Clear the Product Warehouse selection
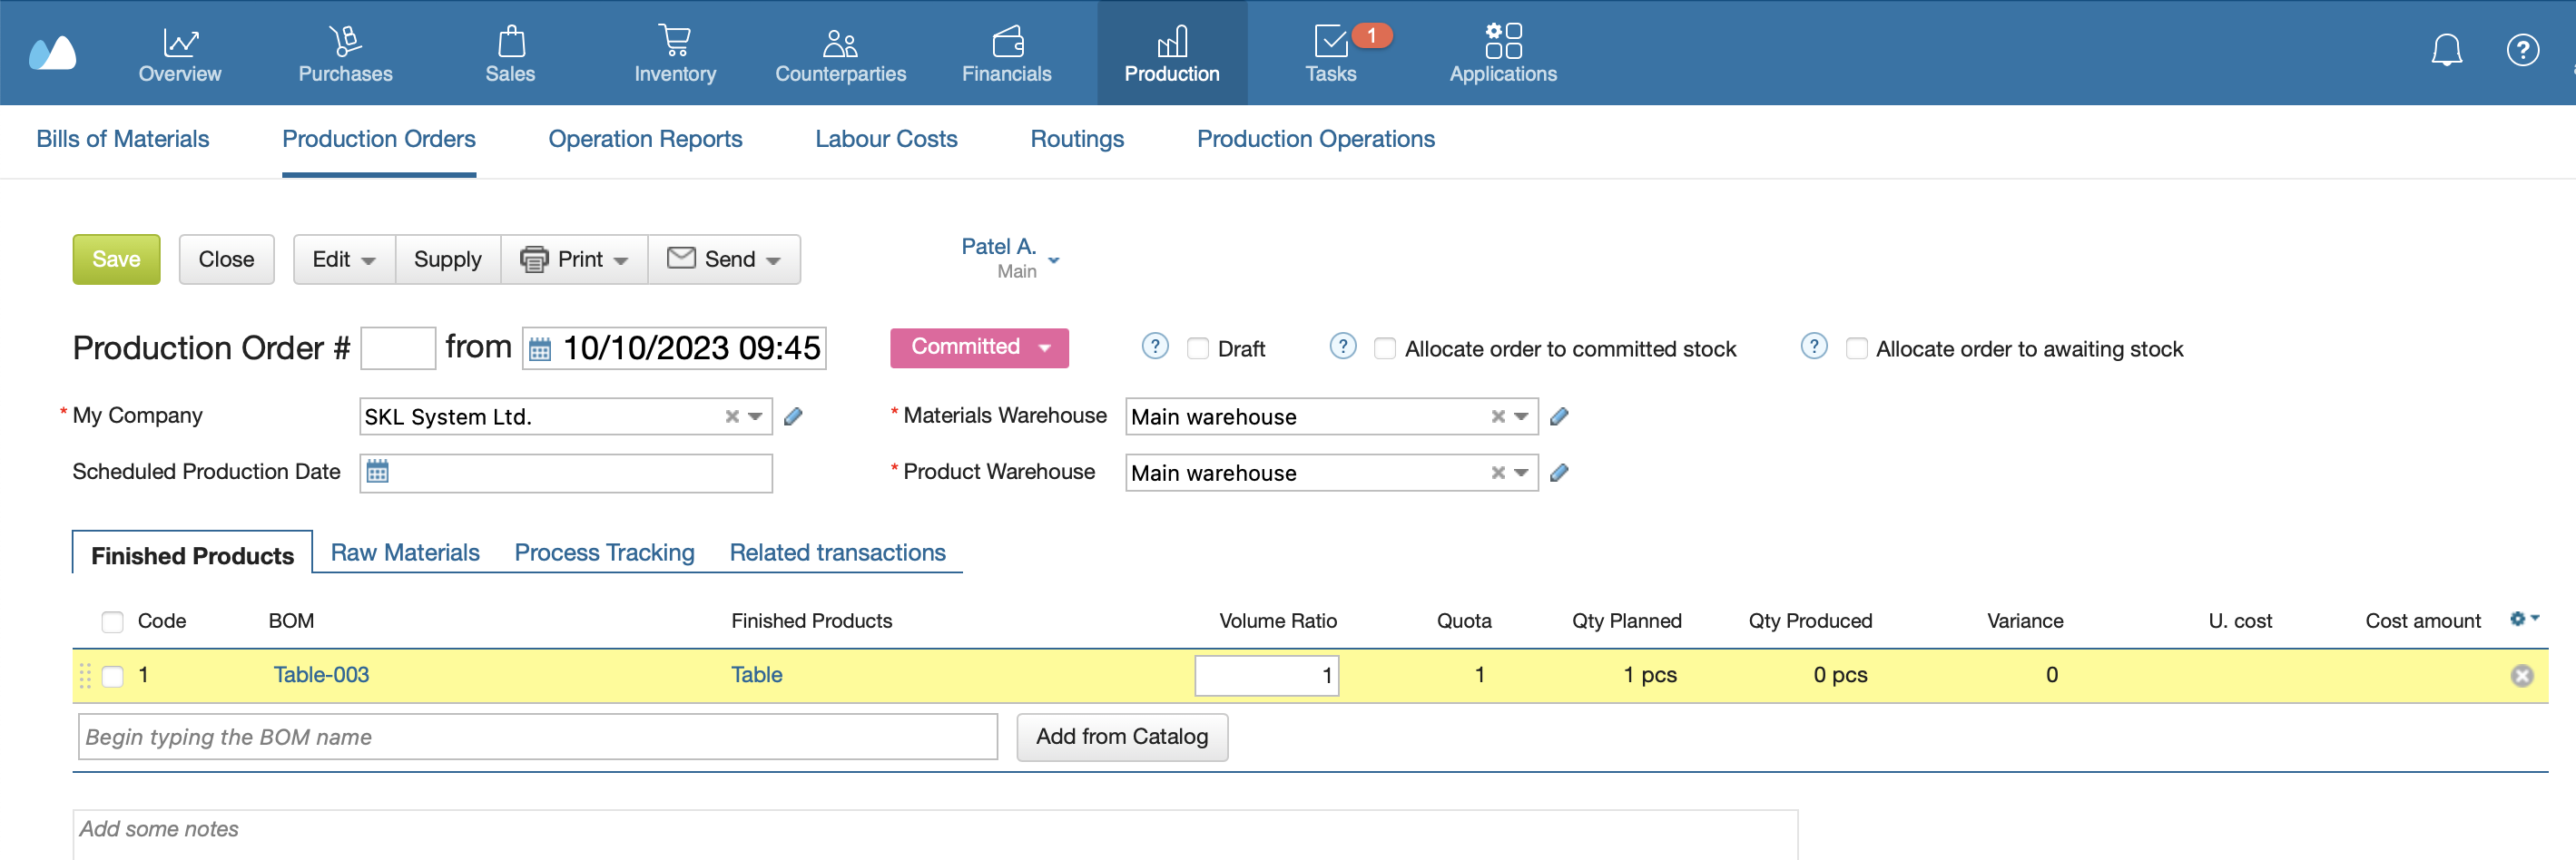This screenshot has height=860, width=2576. [x=1498, y=473]
